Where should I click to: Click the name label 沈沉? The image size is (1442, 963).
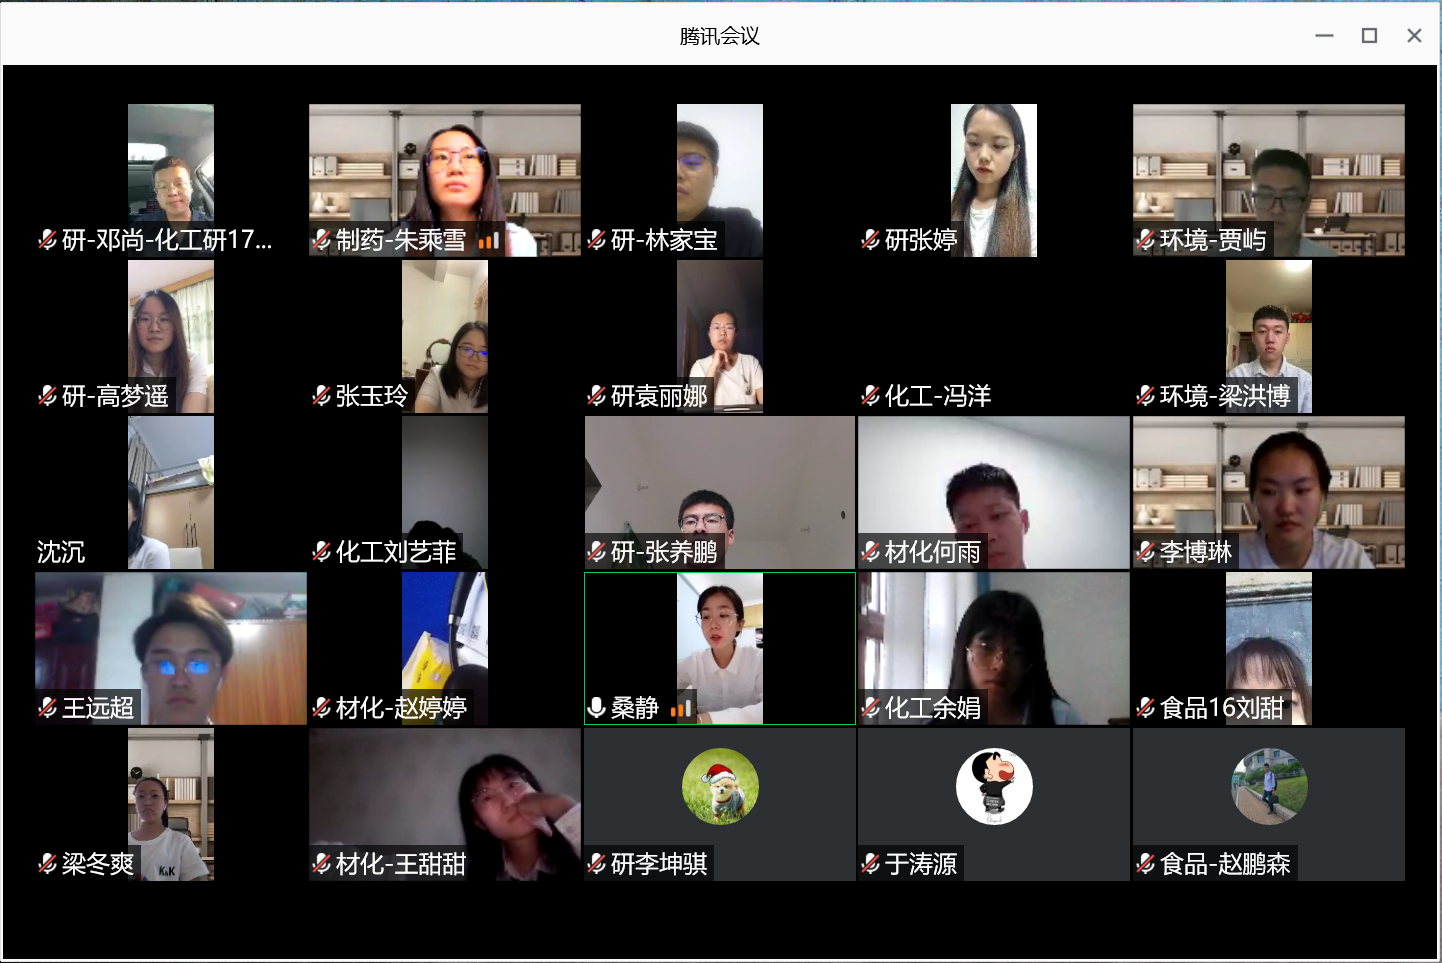pos(61,552)
